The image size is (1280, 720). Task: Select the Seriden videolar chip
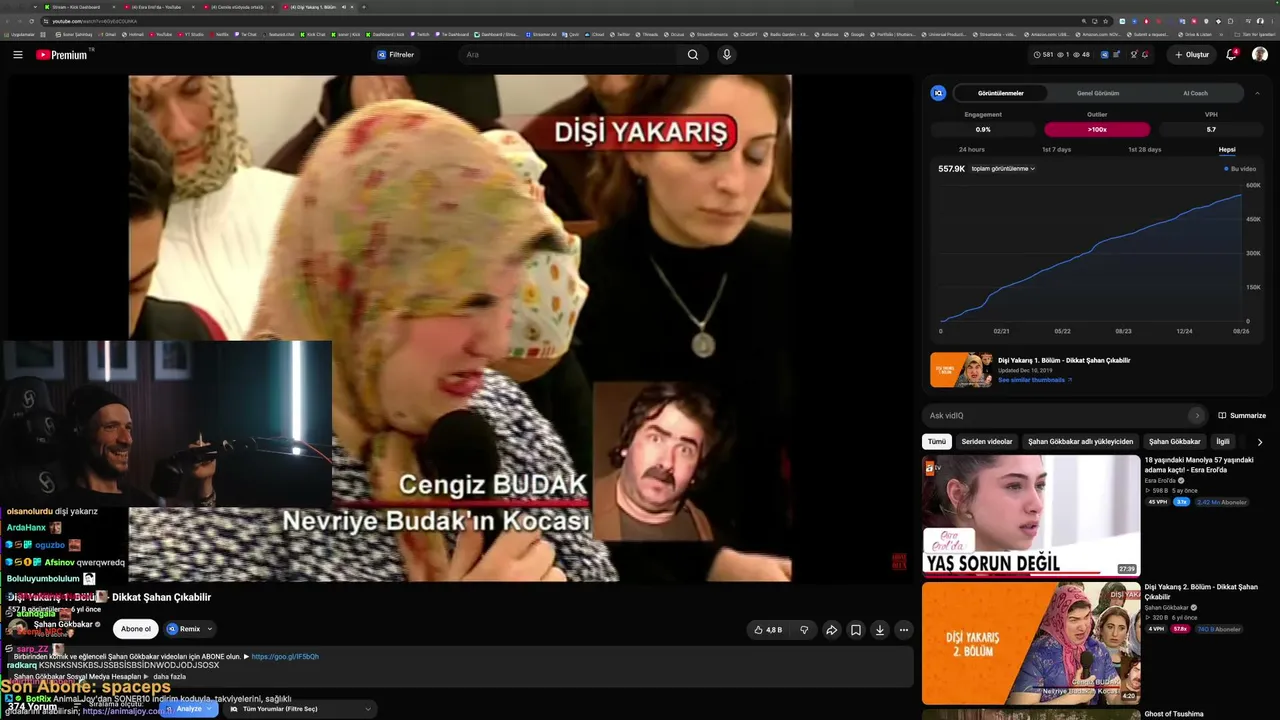[987, 442]
